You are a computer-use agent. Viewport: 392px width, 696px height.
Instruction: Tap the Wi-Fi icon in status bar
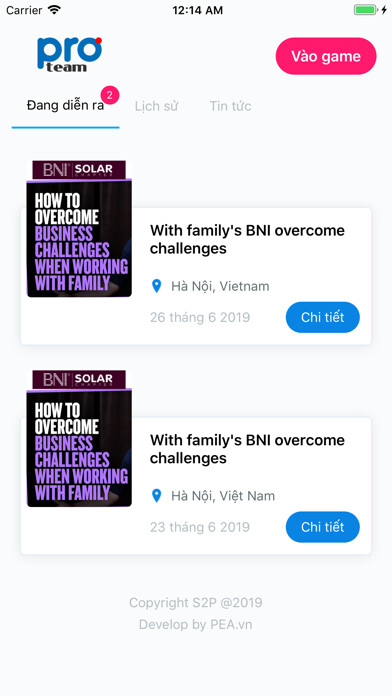[x=54, y=10]
